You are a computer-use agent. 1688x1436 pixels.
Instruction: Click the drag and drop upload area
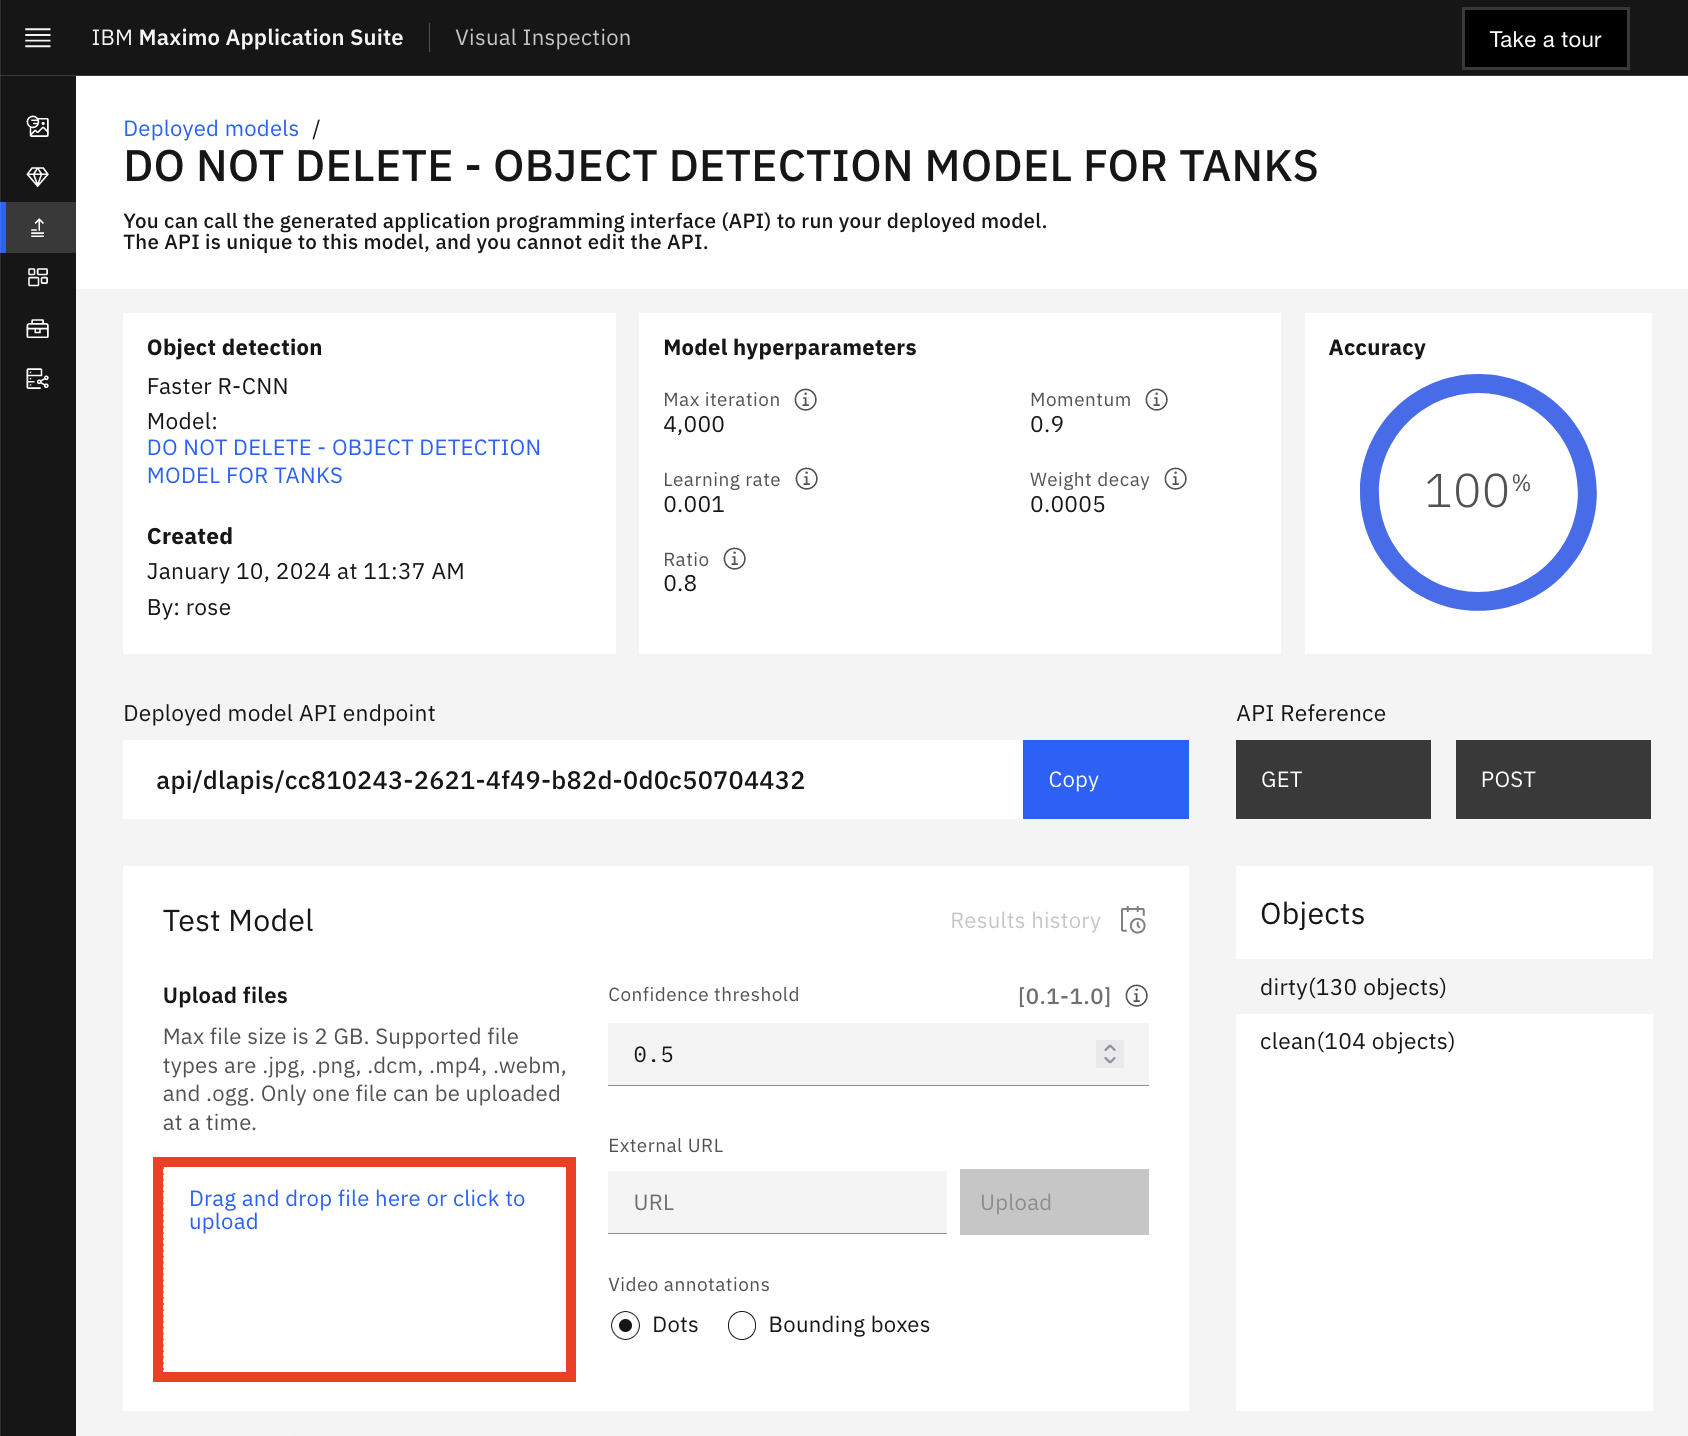click(364, 1270)
